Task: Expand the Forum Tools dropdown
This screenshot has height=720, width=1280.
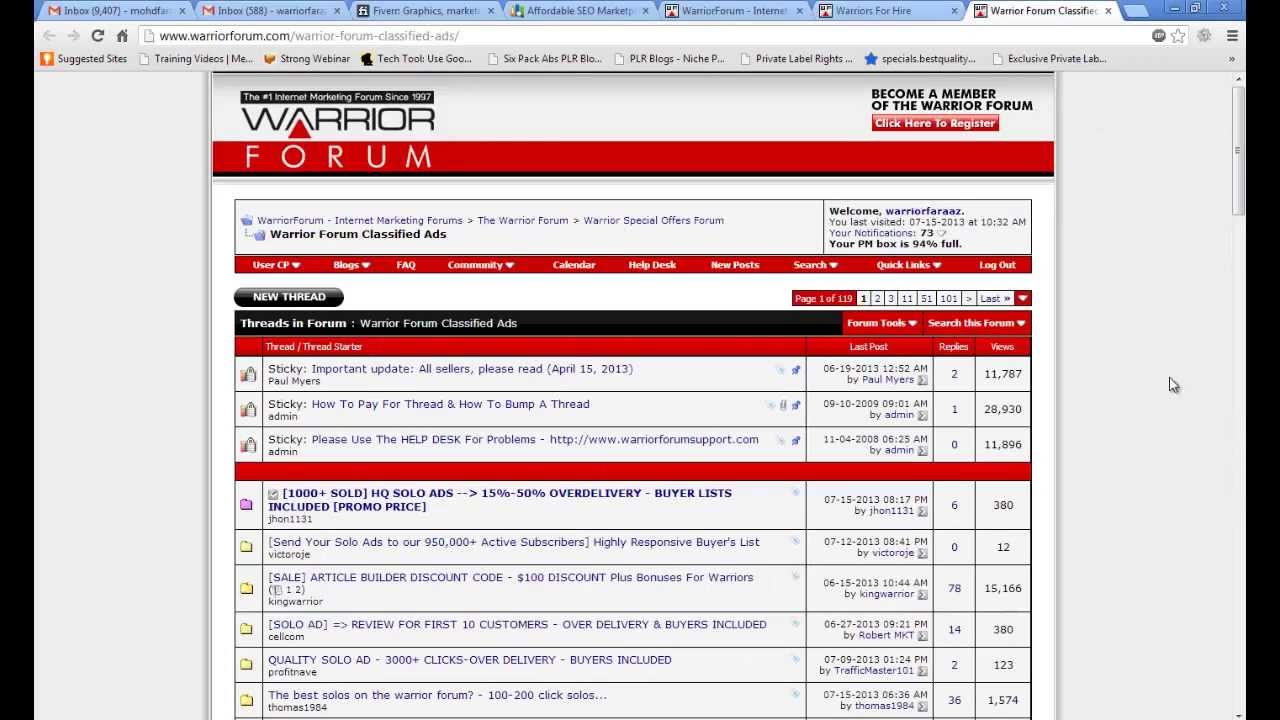Action: tap(881, 323)
